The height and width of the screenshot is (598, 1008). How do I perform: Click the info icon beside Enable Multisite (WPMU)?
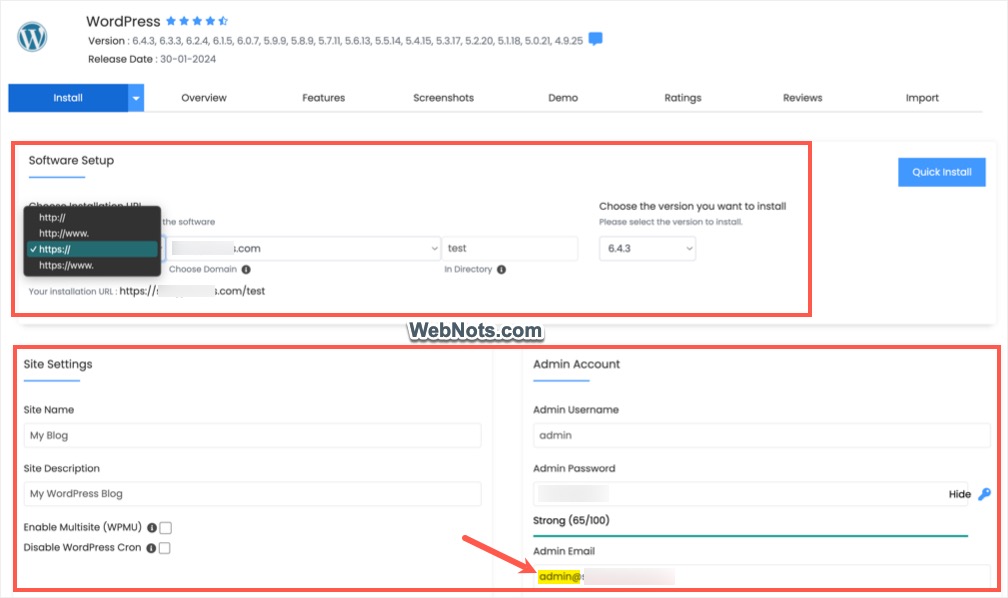click(x=150, y=527)
